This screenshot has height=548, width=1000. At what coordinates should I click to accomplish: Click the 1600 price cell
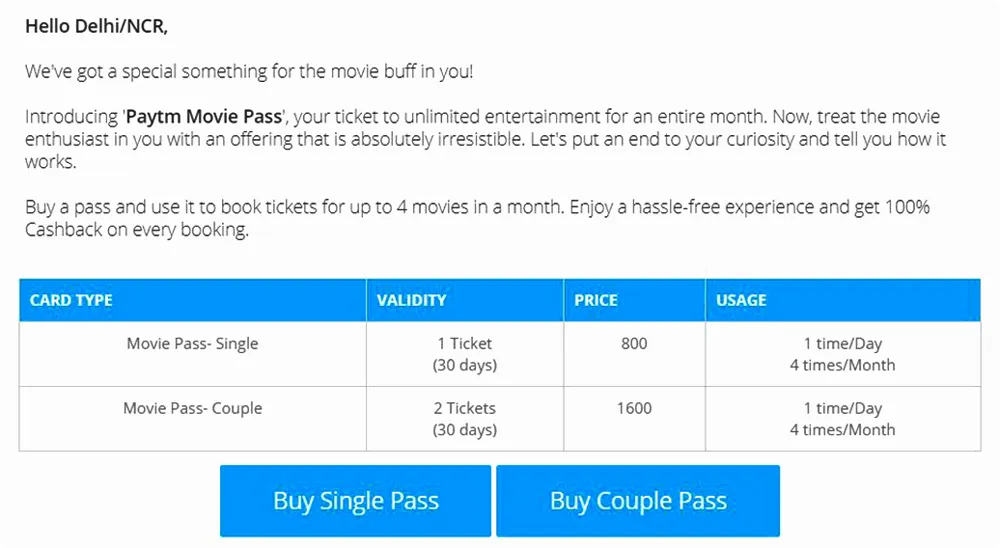(635, 418)
